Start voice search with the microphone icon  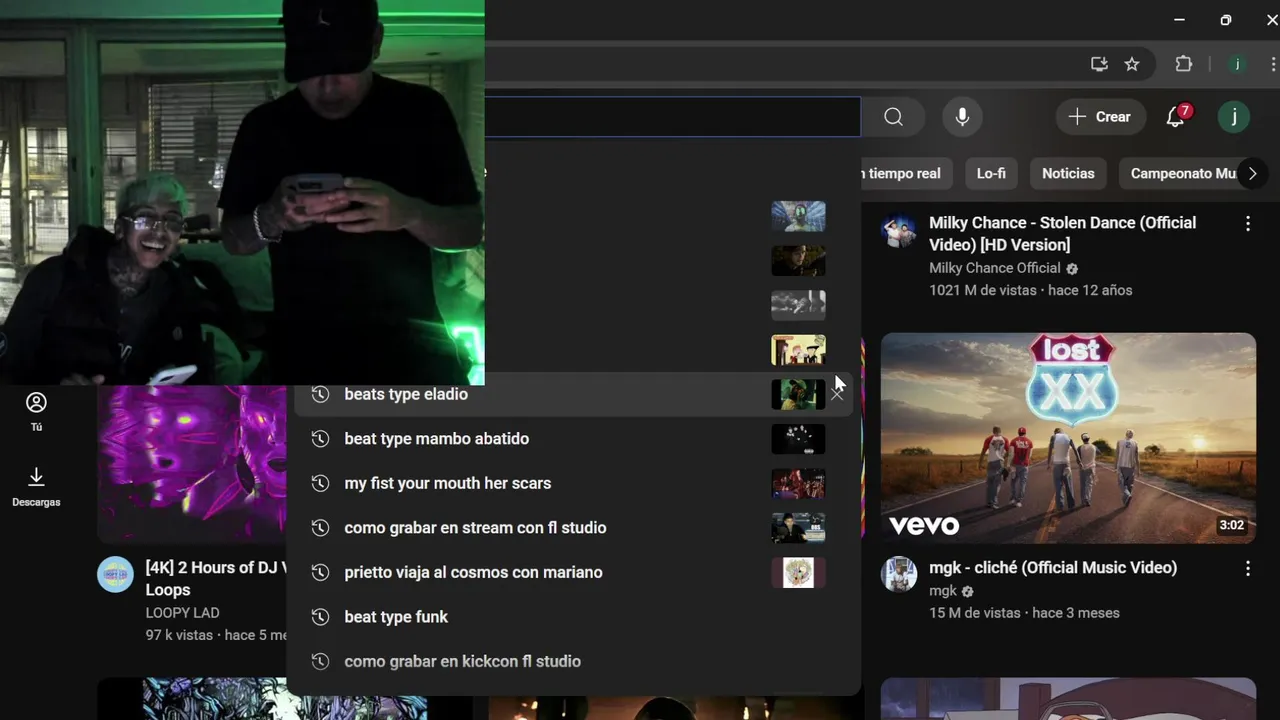pos(962,117)
